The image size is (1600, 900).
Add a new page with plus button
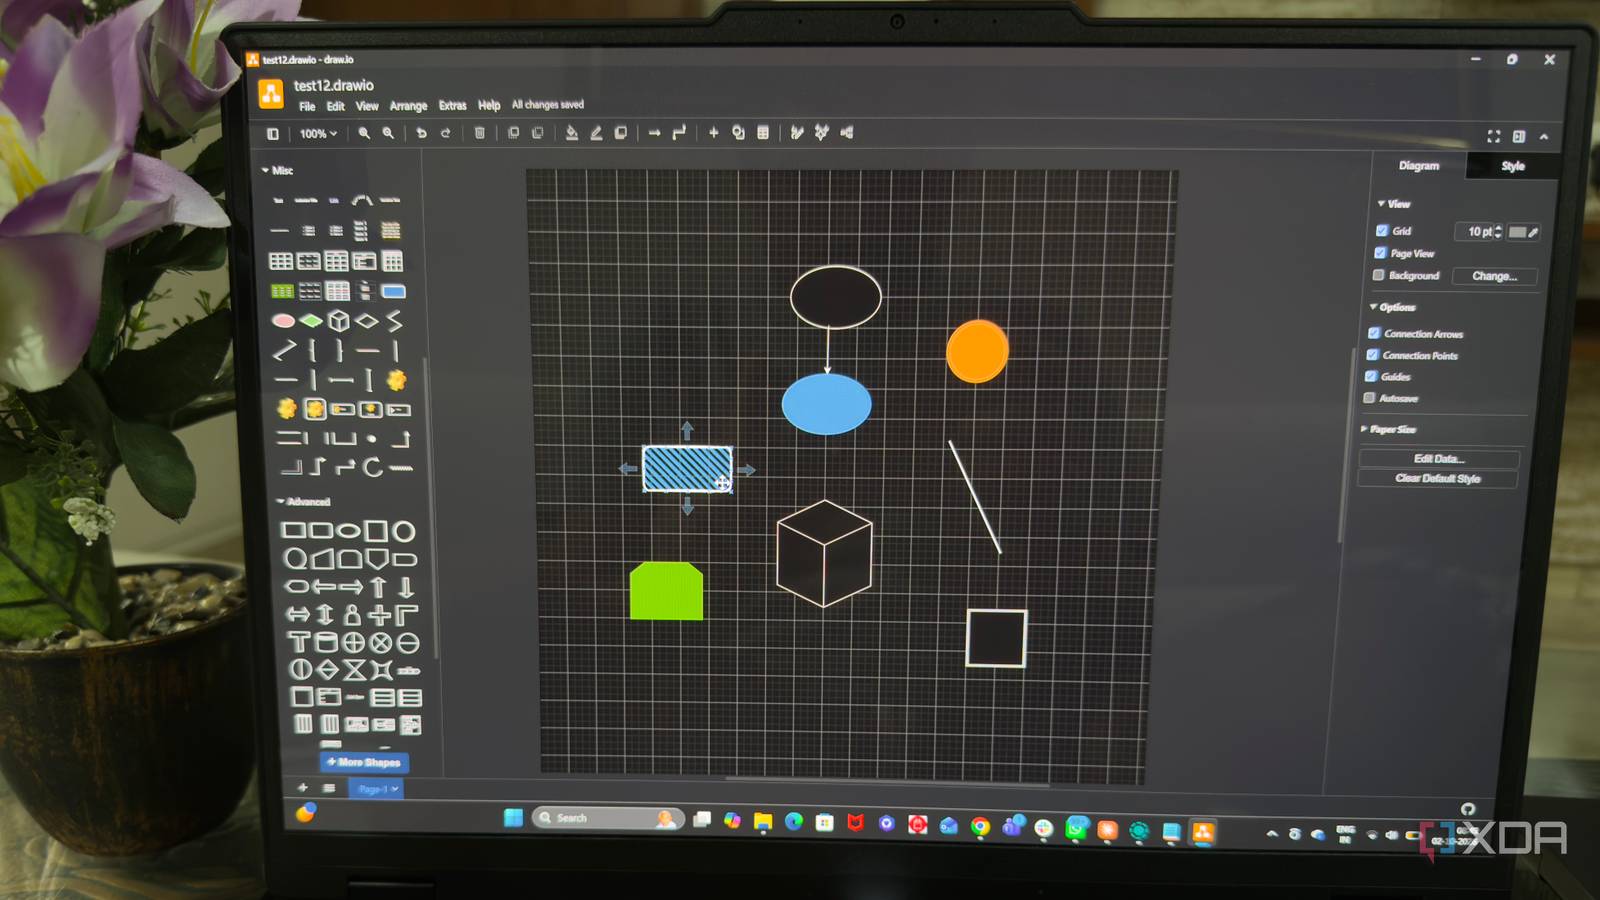[x=303, y=788]
